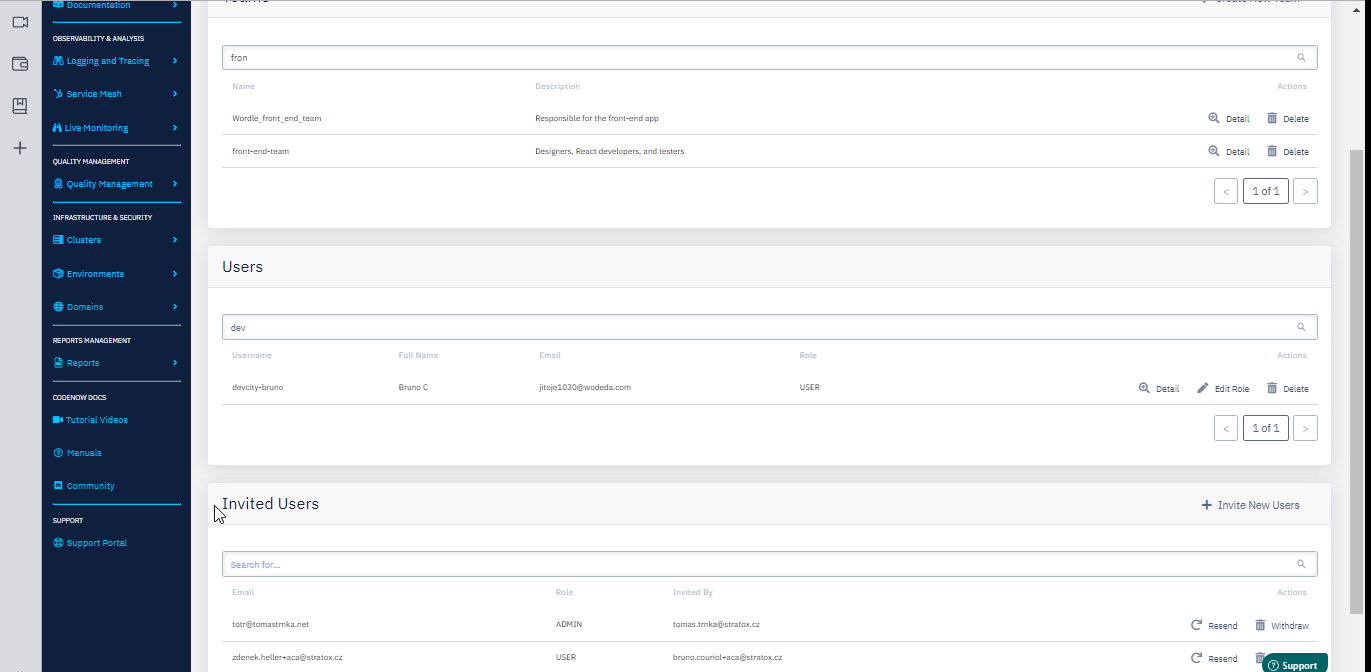The width and height of the screenshot is (1371, 672).
Task: Click the '1 of 1' page indicator under Teams
Action: [1266, 191]
